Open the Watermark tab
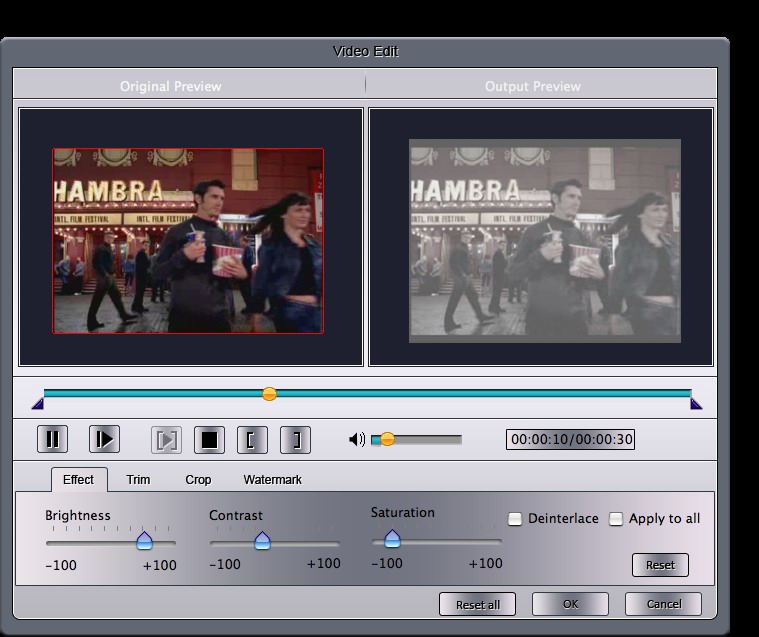 (x=273, y=480)
